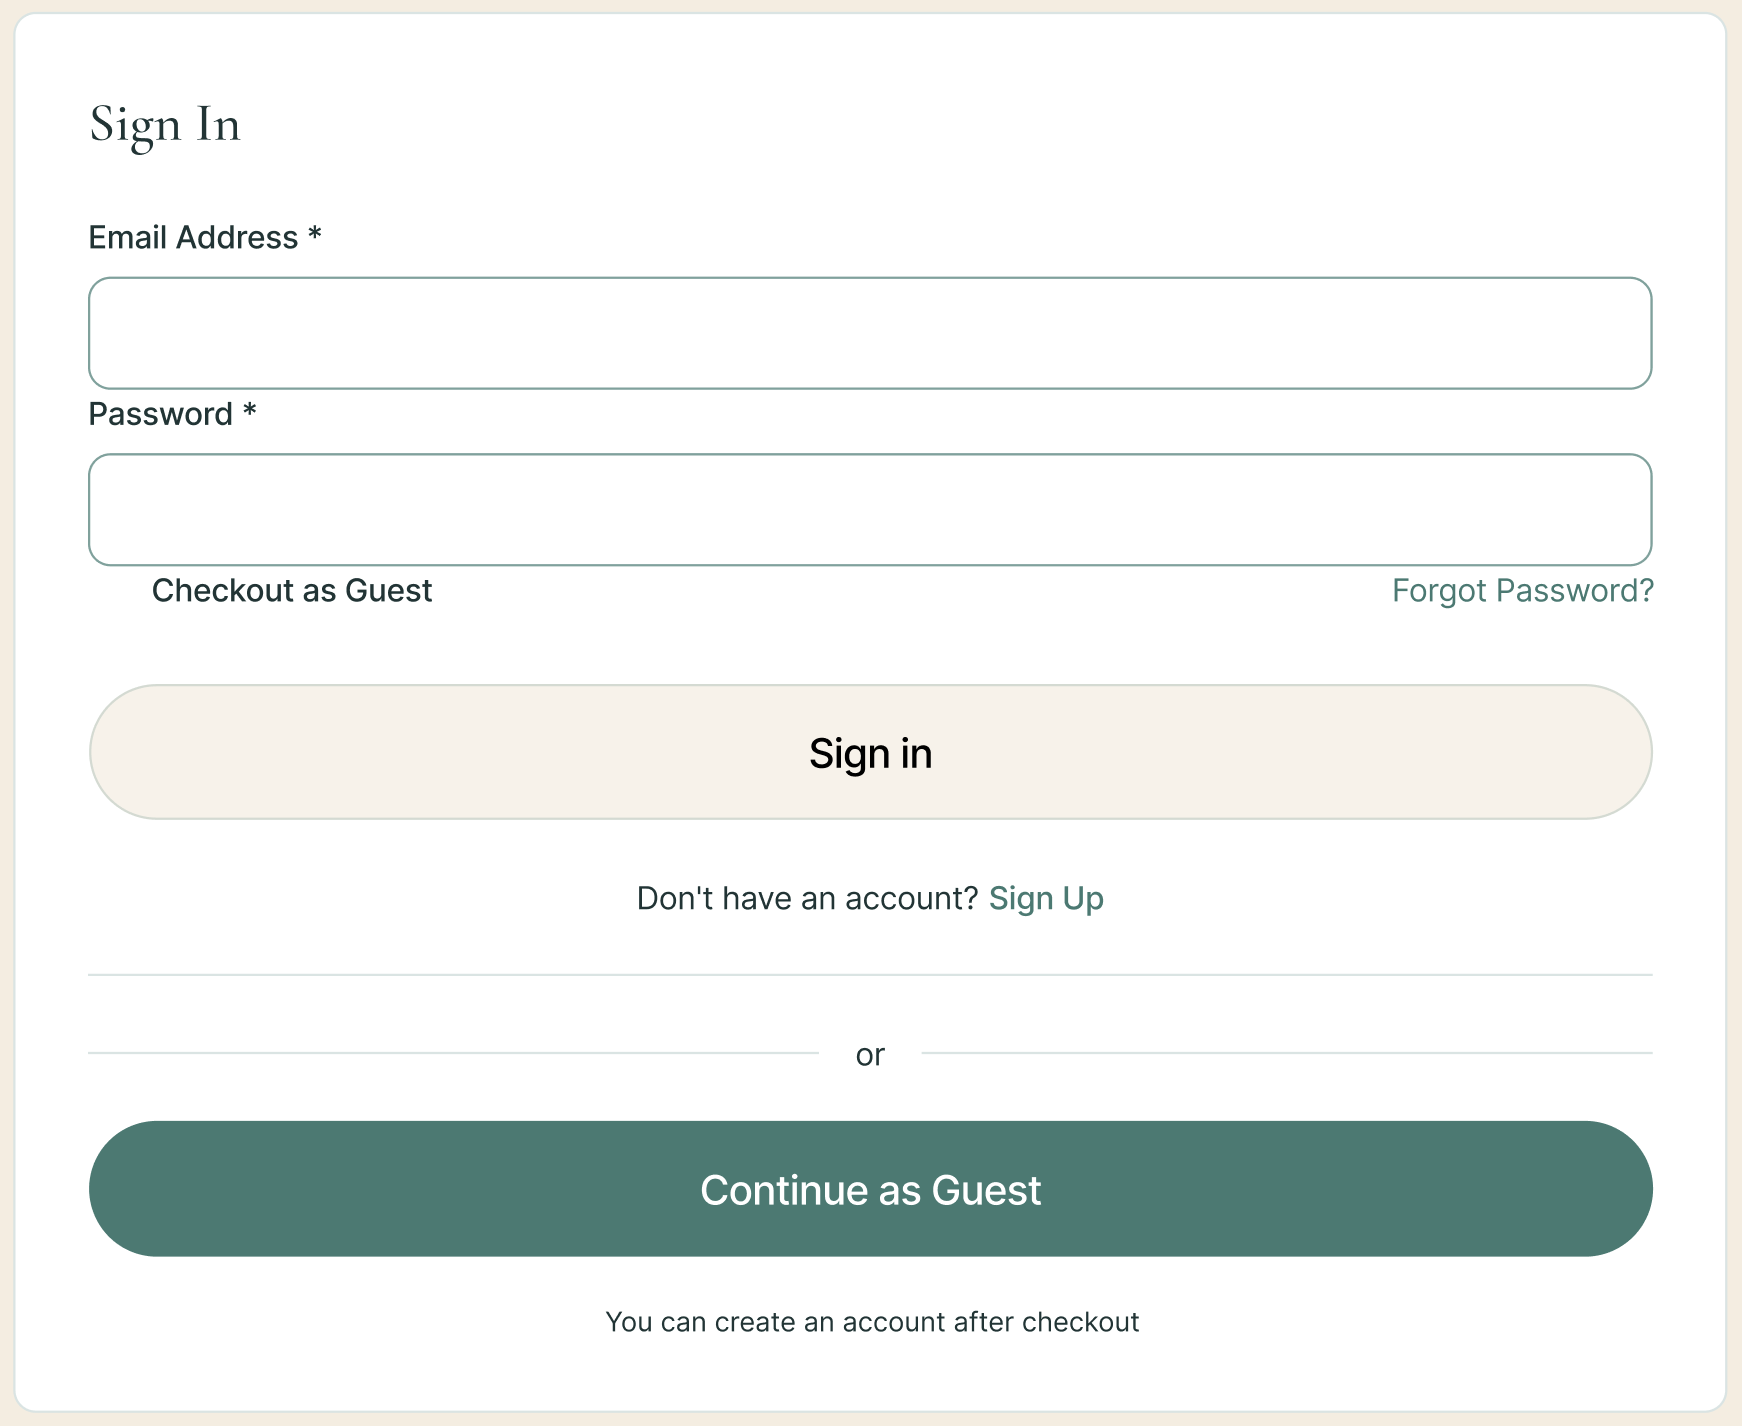The image size is (1742, 1426).
Task: Click the Sign In page heading
Action: 165,125
